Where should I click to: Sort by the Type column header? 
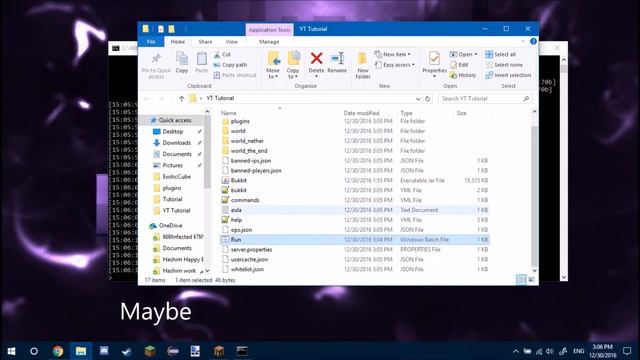click(406, 113)
